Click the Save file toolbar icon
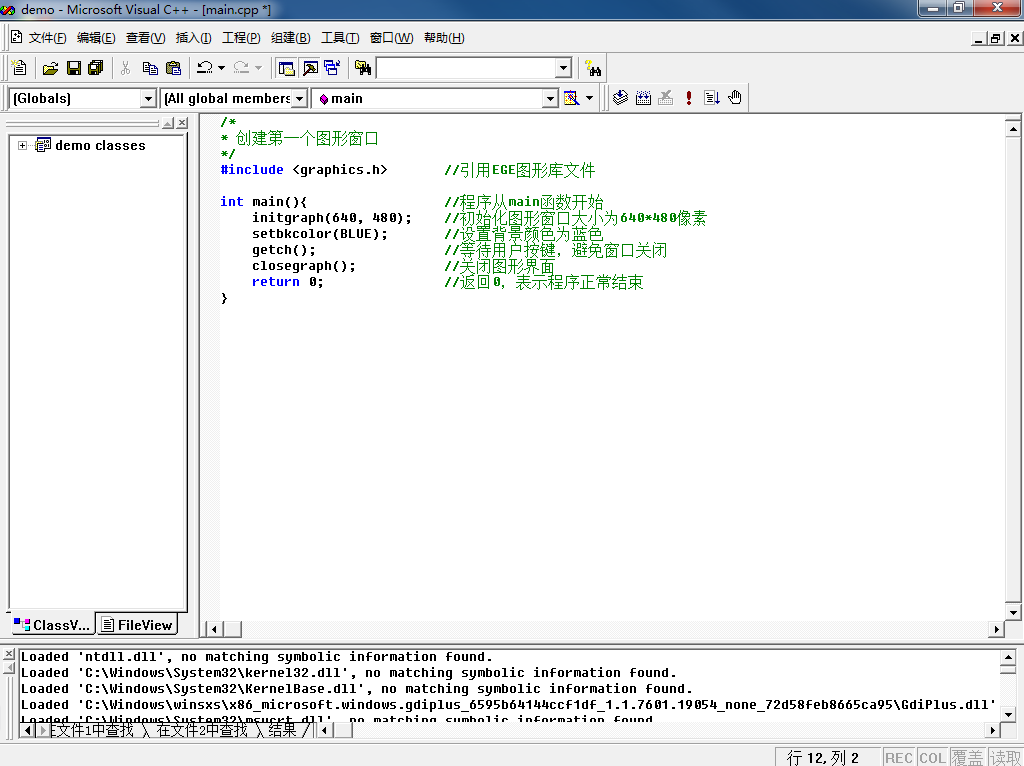Viewport: 1024px width, 766px height. coord(73,68)
